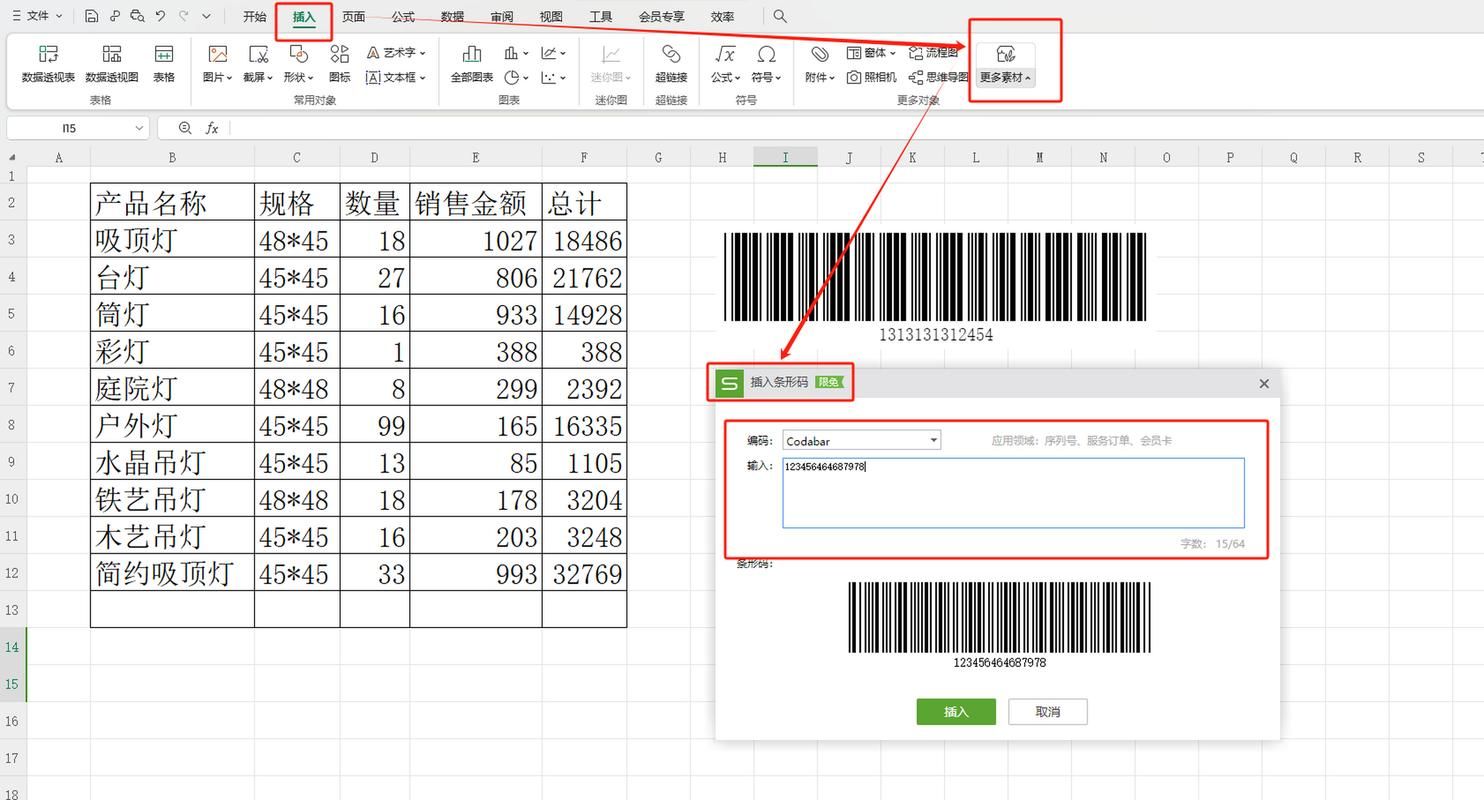This screenshot has height=800, width=1484.
Task: Open the 数据透视图 pivot chart tool
Action: (x=111, y=64)
